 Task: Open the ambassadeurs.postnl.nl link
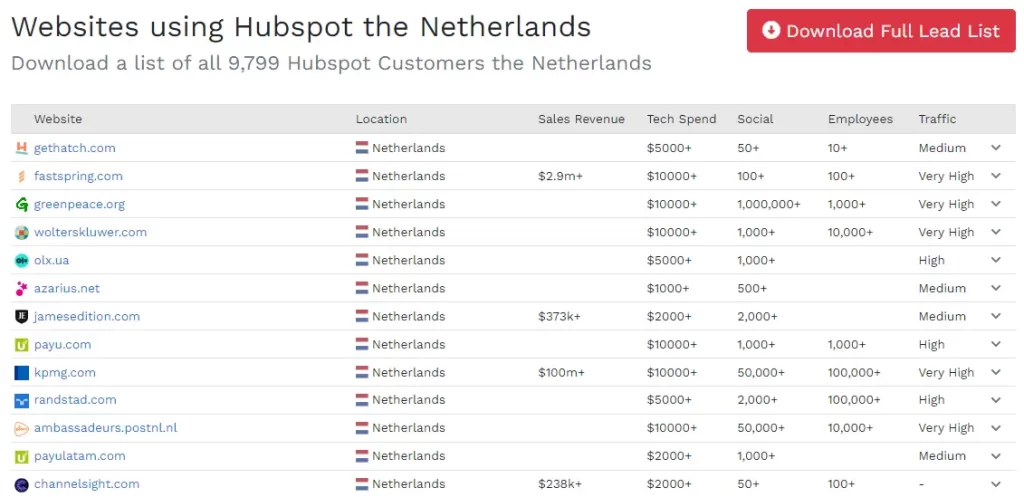[106, 428]
